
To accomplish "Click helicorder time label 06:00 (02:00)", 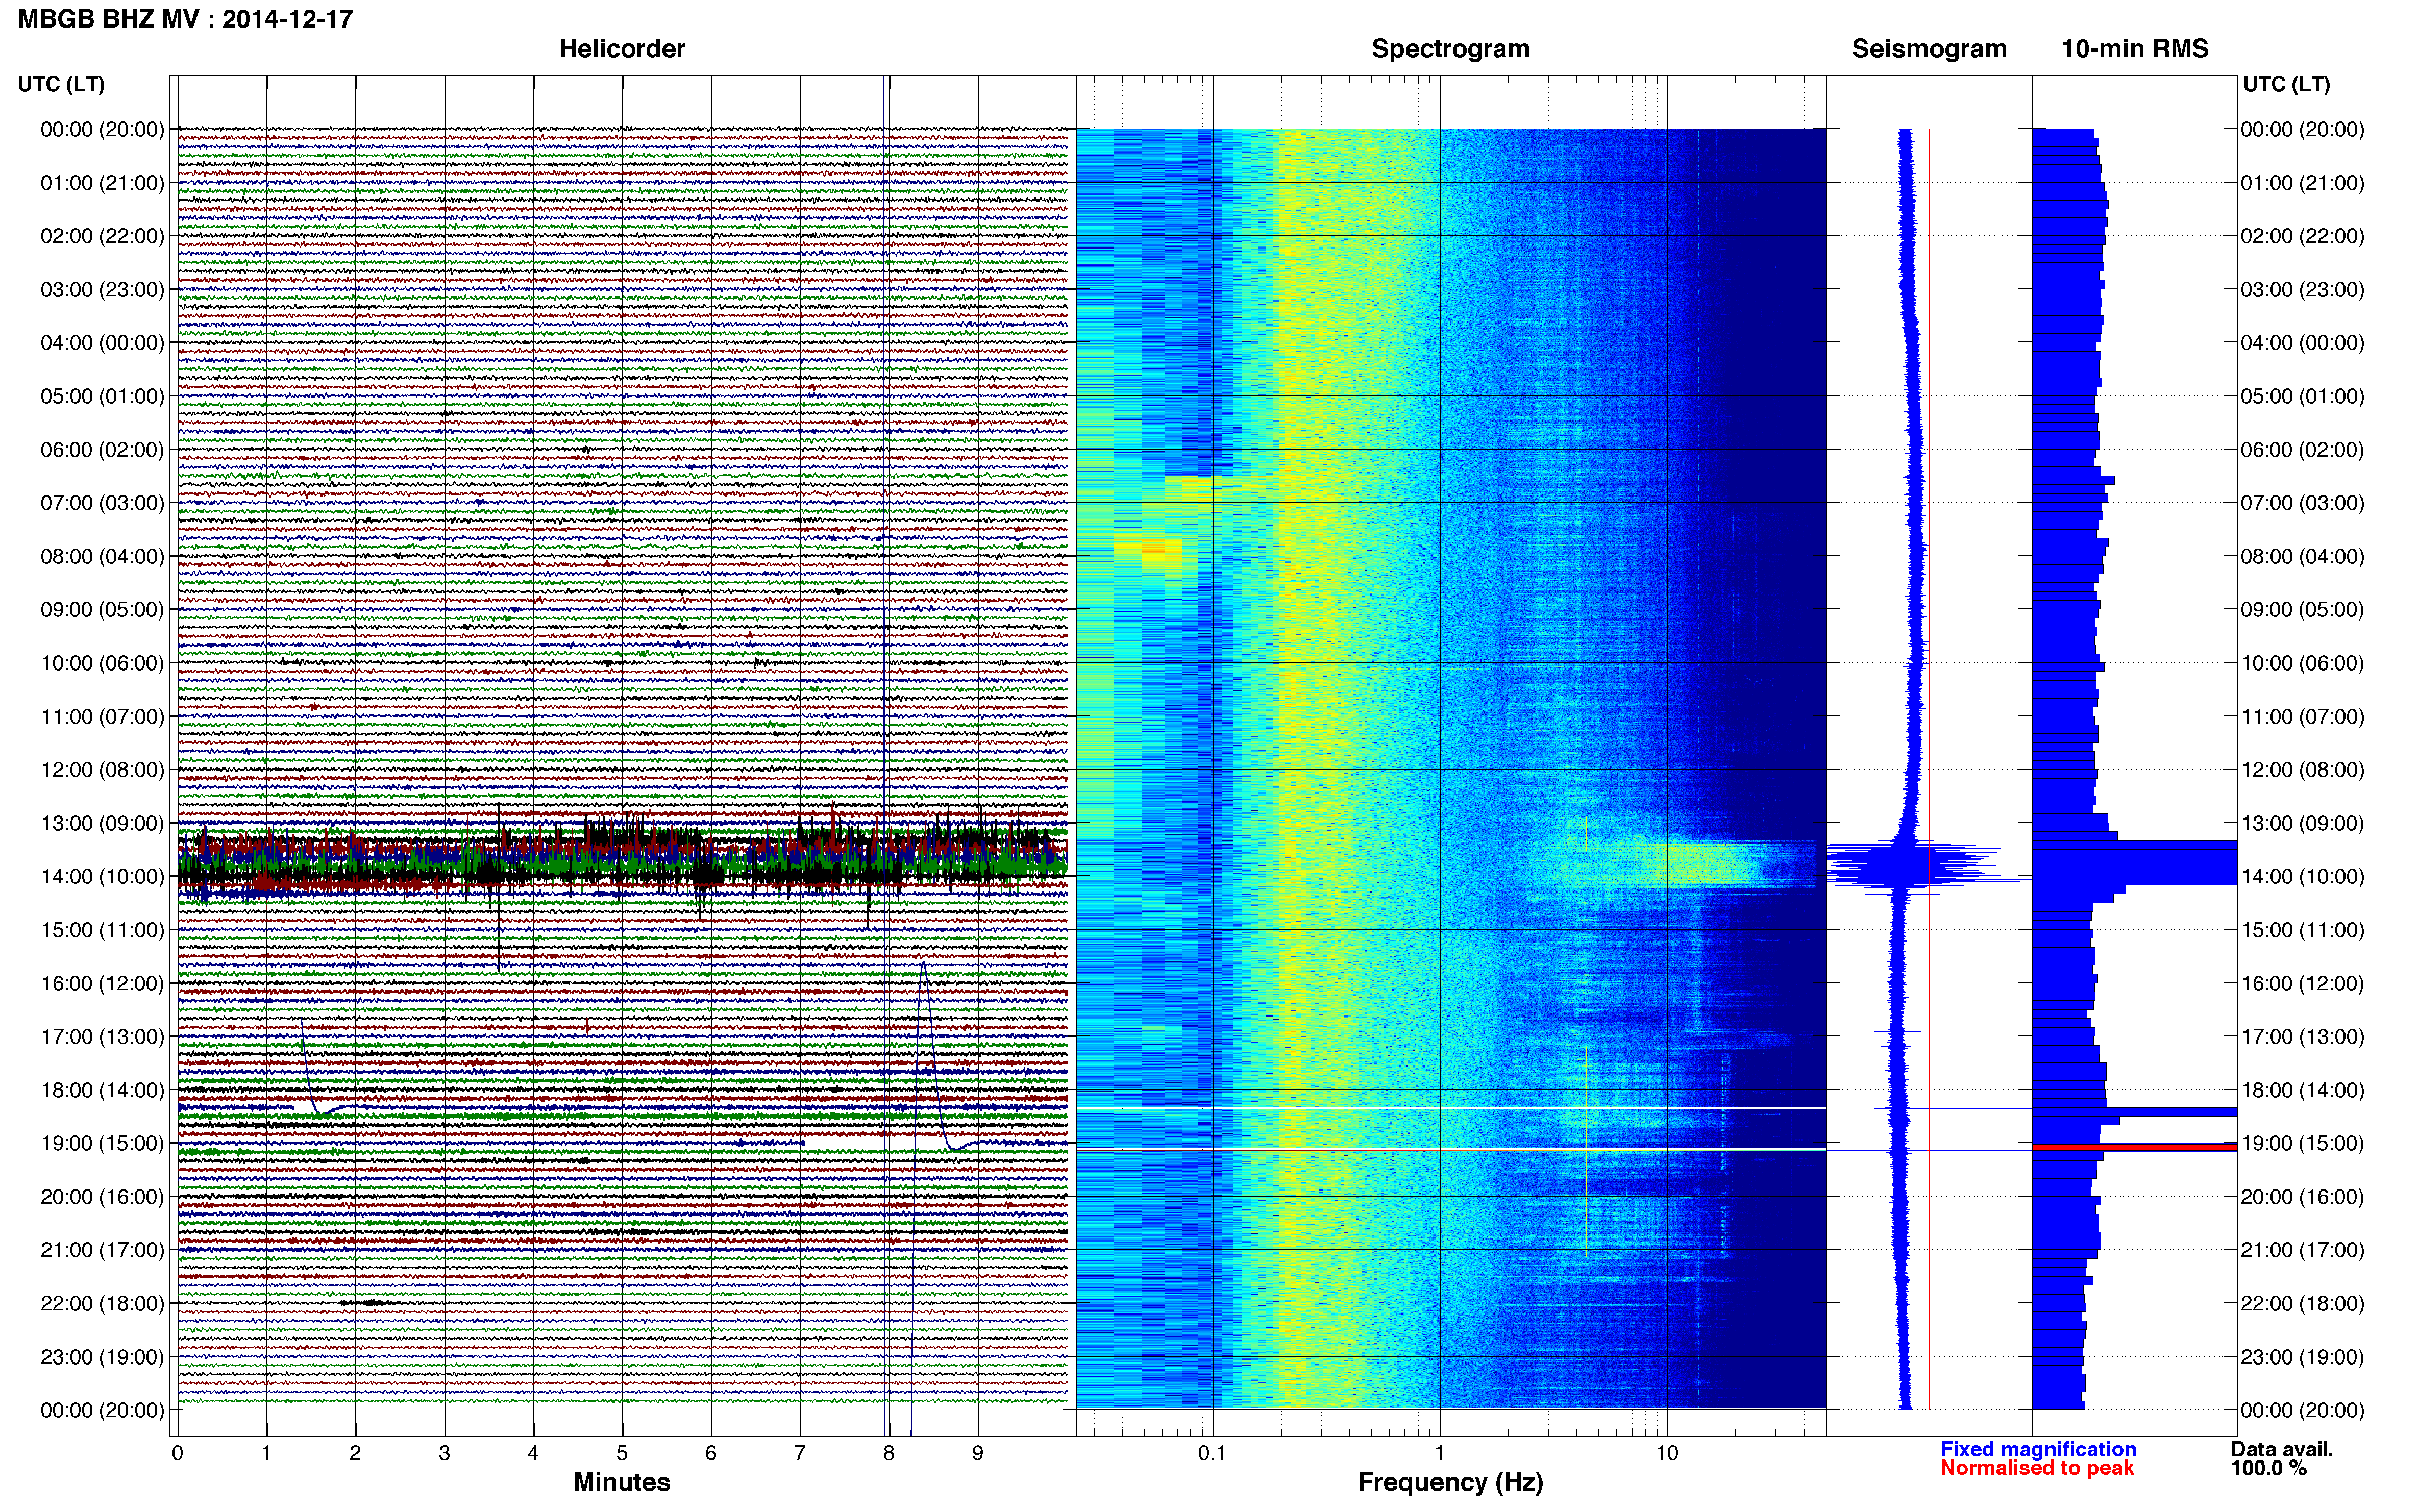I will tap(102, 450).
